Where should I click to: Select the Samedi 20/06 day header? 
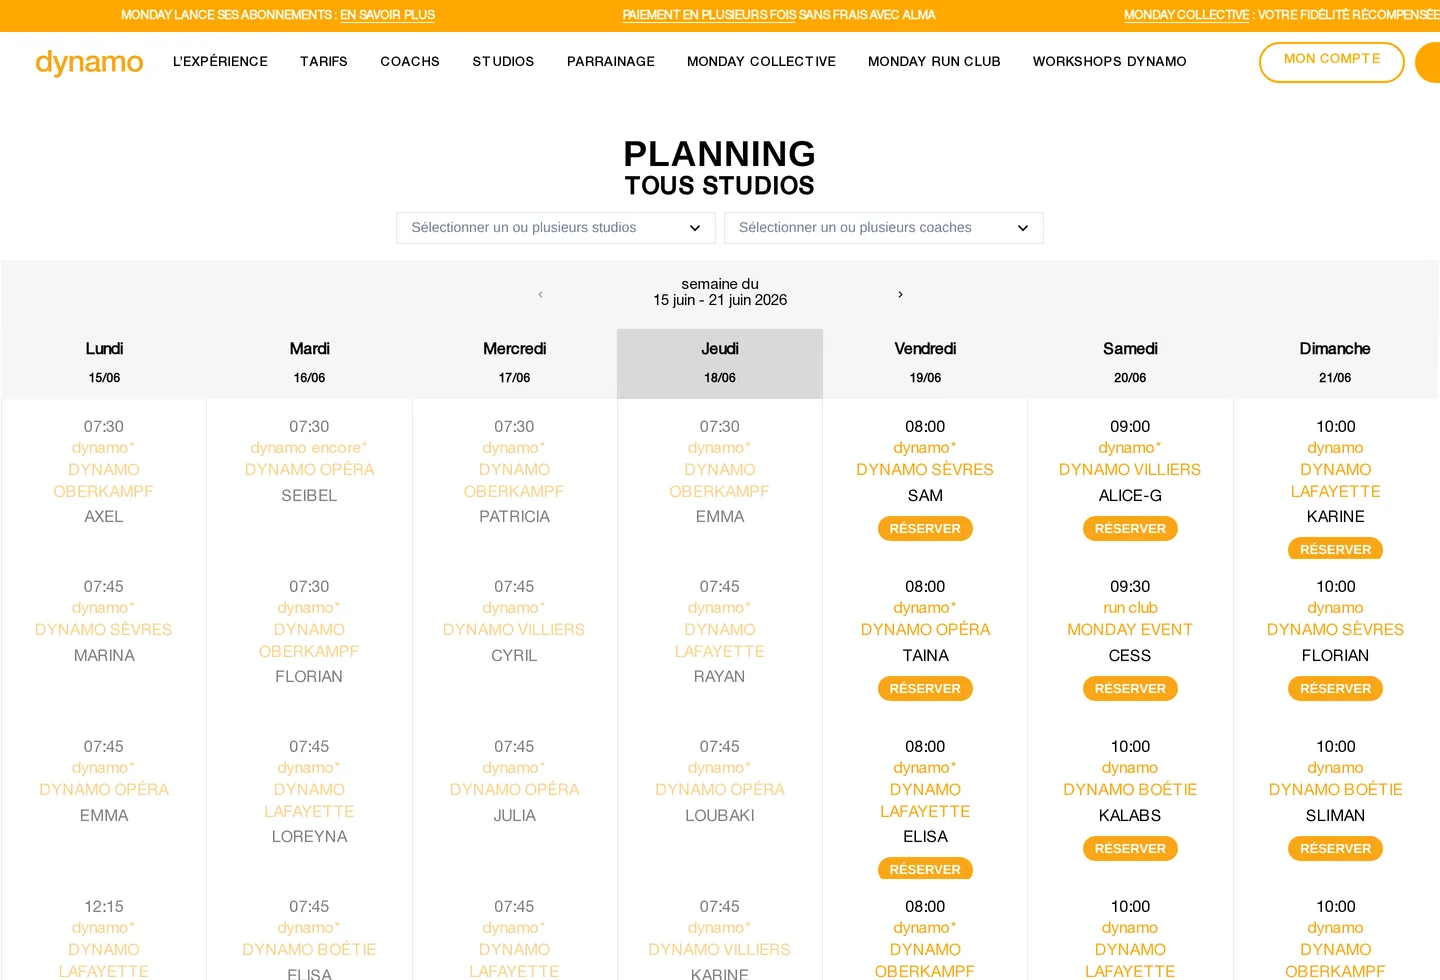[x=1130, y=363]
